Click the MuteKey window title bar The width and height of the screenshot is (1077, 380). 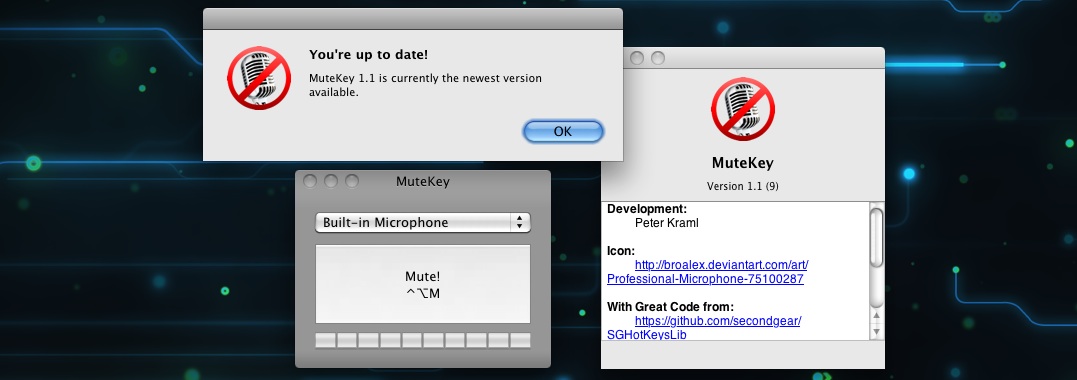tap(422, 181)
